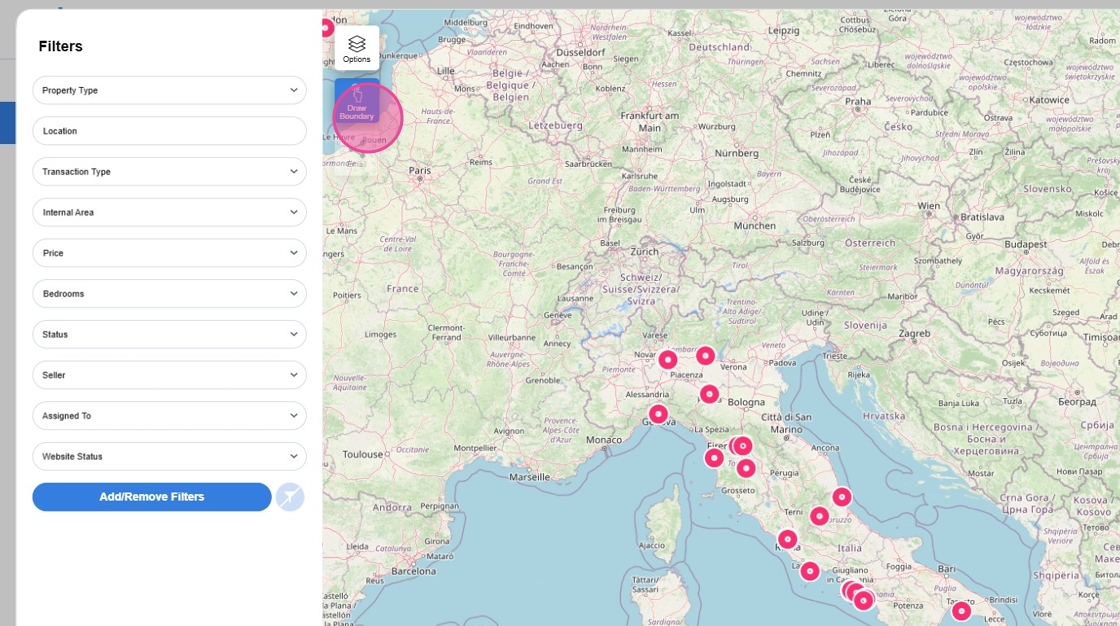Click the map marker south of Verona
1120x626 pixels.
(709, 394)
